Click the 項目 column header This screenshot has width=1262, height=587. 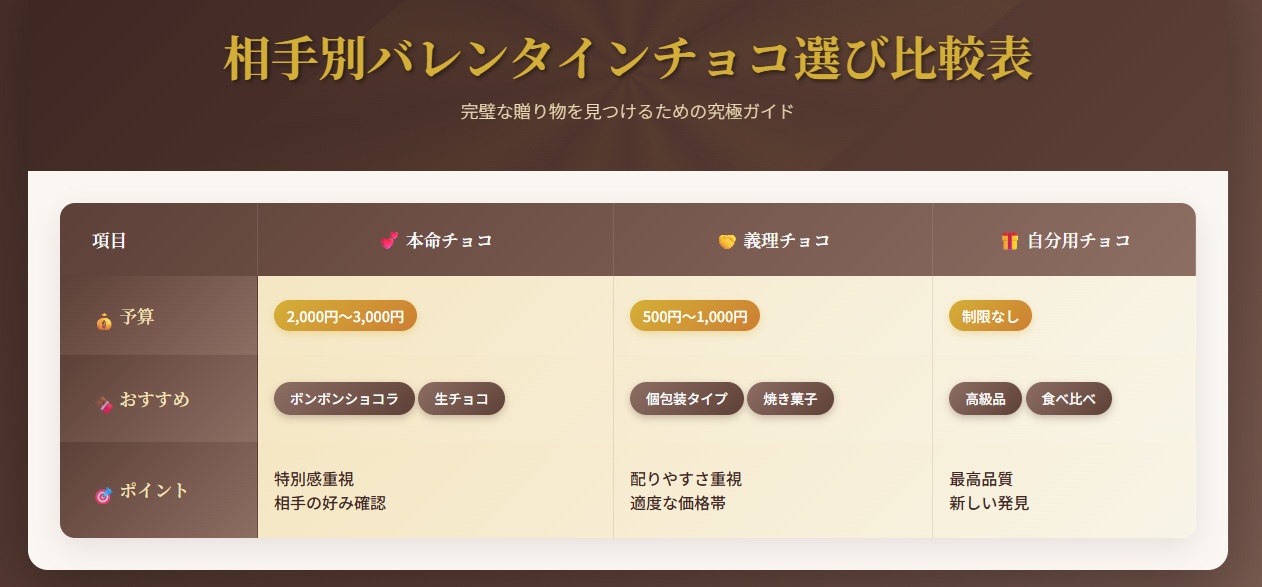click(109, 241)
